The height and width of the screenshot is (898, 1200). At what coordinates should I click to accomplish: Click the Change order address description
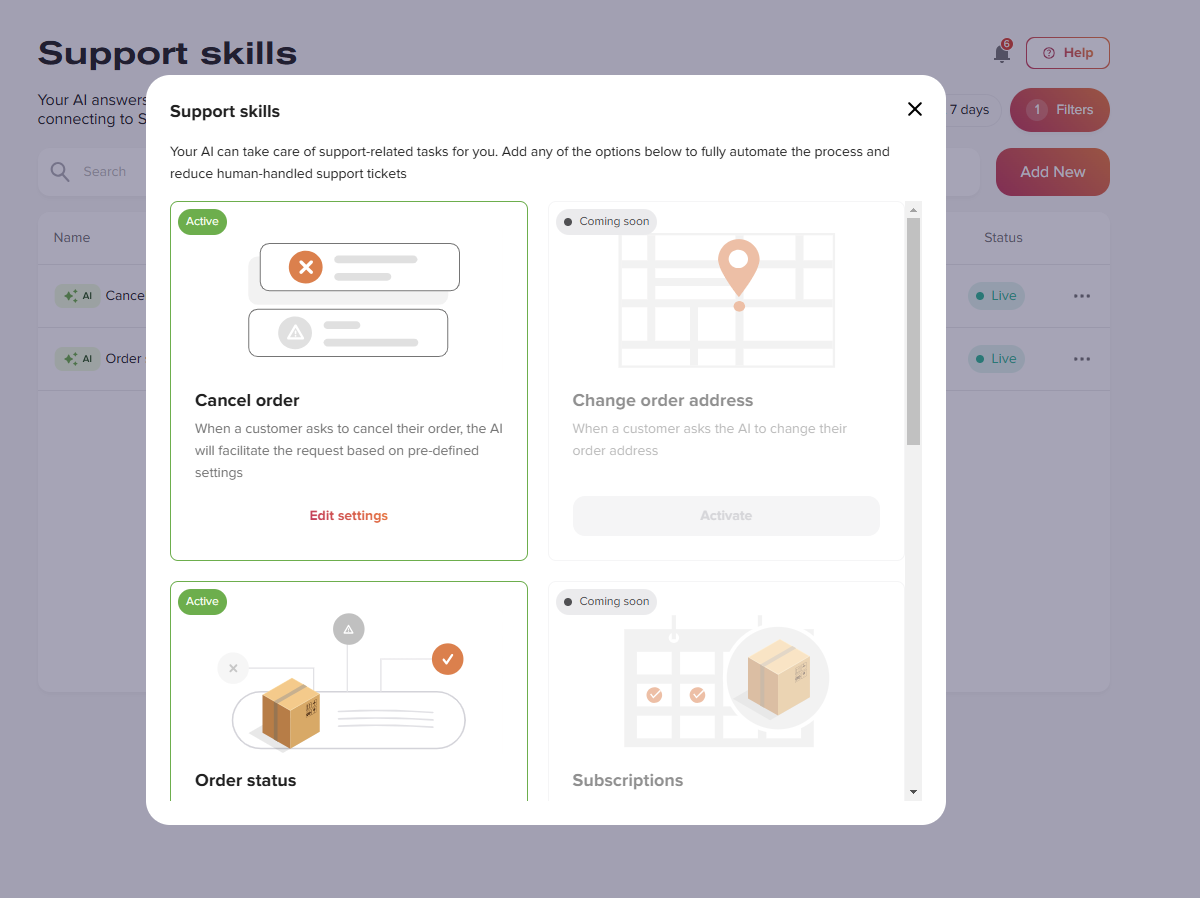tap(710, 440)
